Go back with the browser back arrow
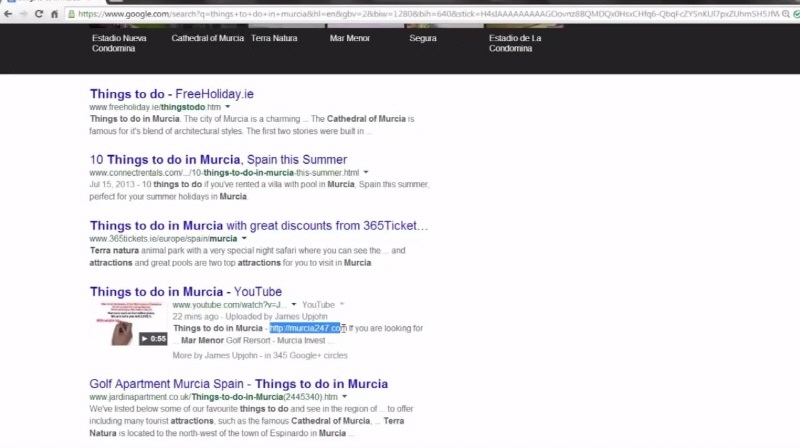 pyautogui.click(x=8, y=14)
